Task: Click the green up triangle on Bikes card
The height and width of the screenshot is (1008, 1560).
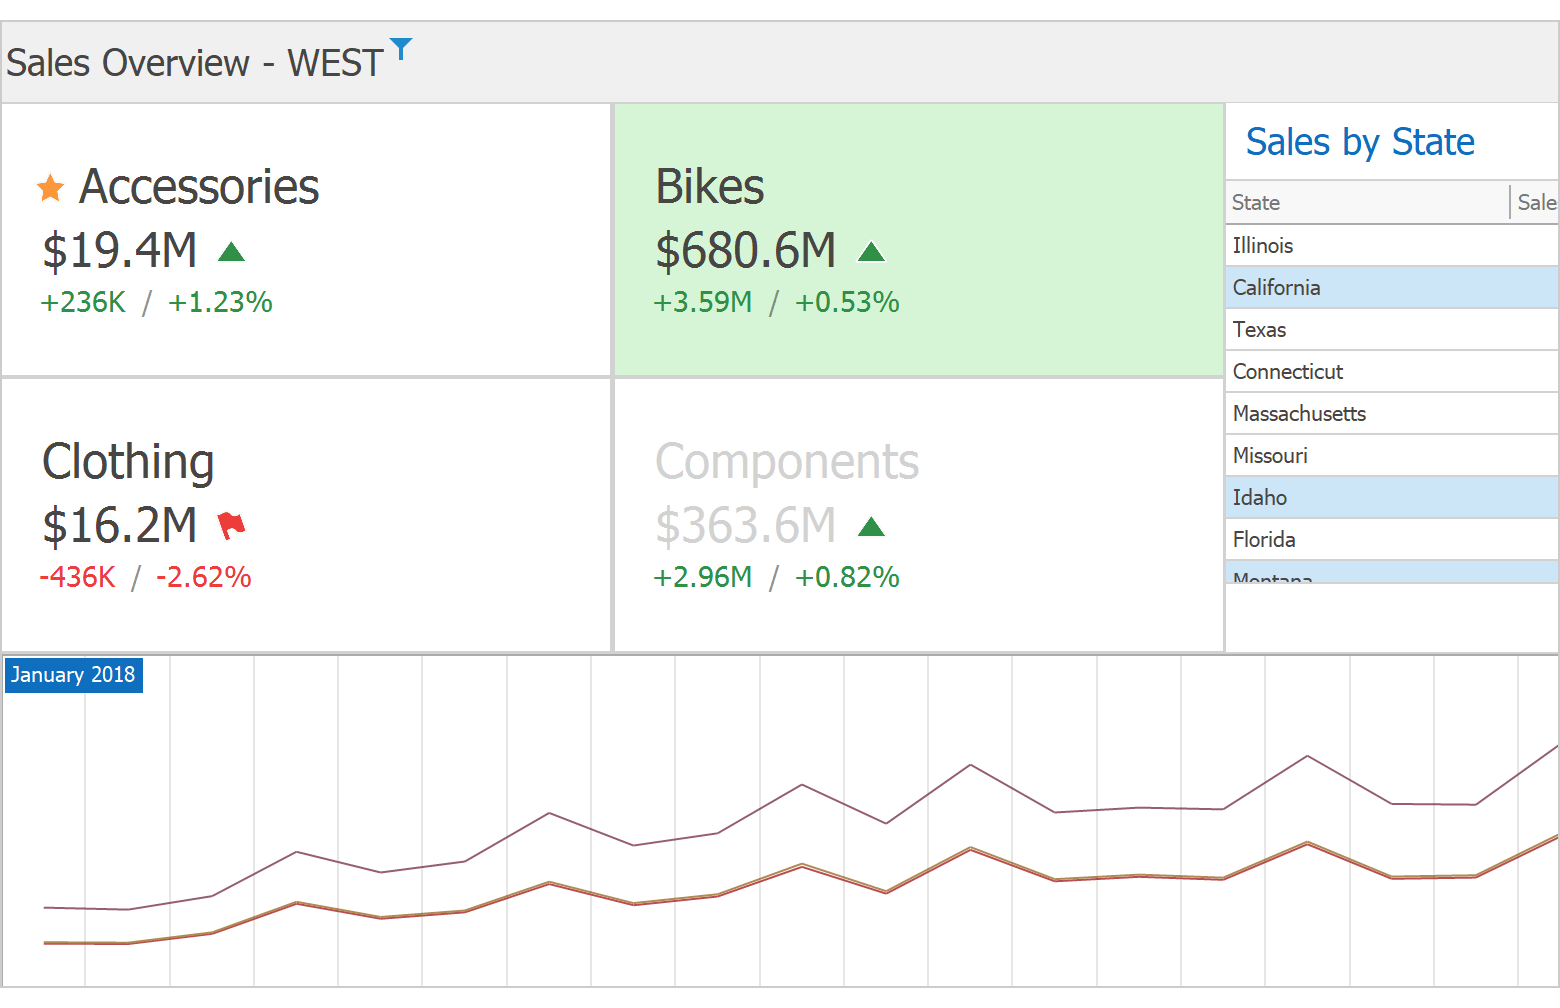Action: pyautogui.click(x=871, y=251)
